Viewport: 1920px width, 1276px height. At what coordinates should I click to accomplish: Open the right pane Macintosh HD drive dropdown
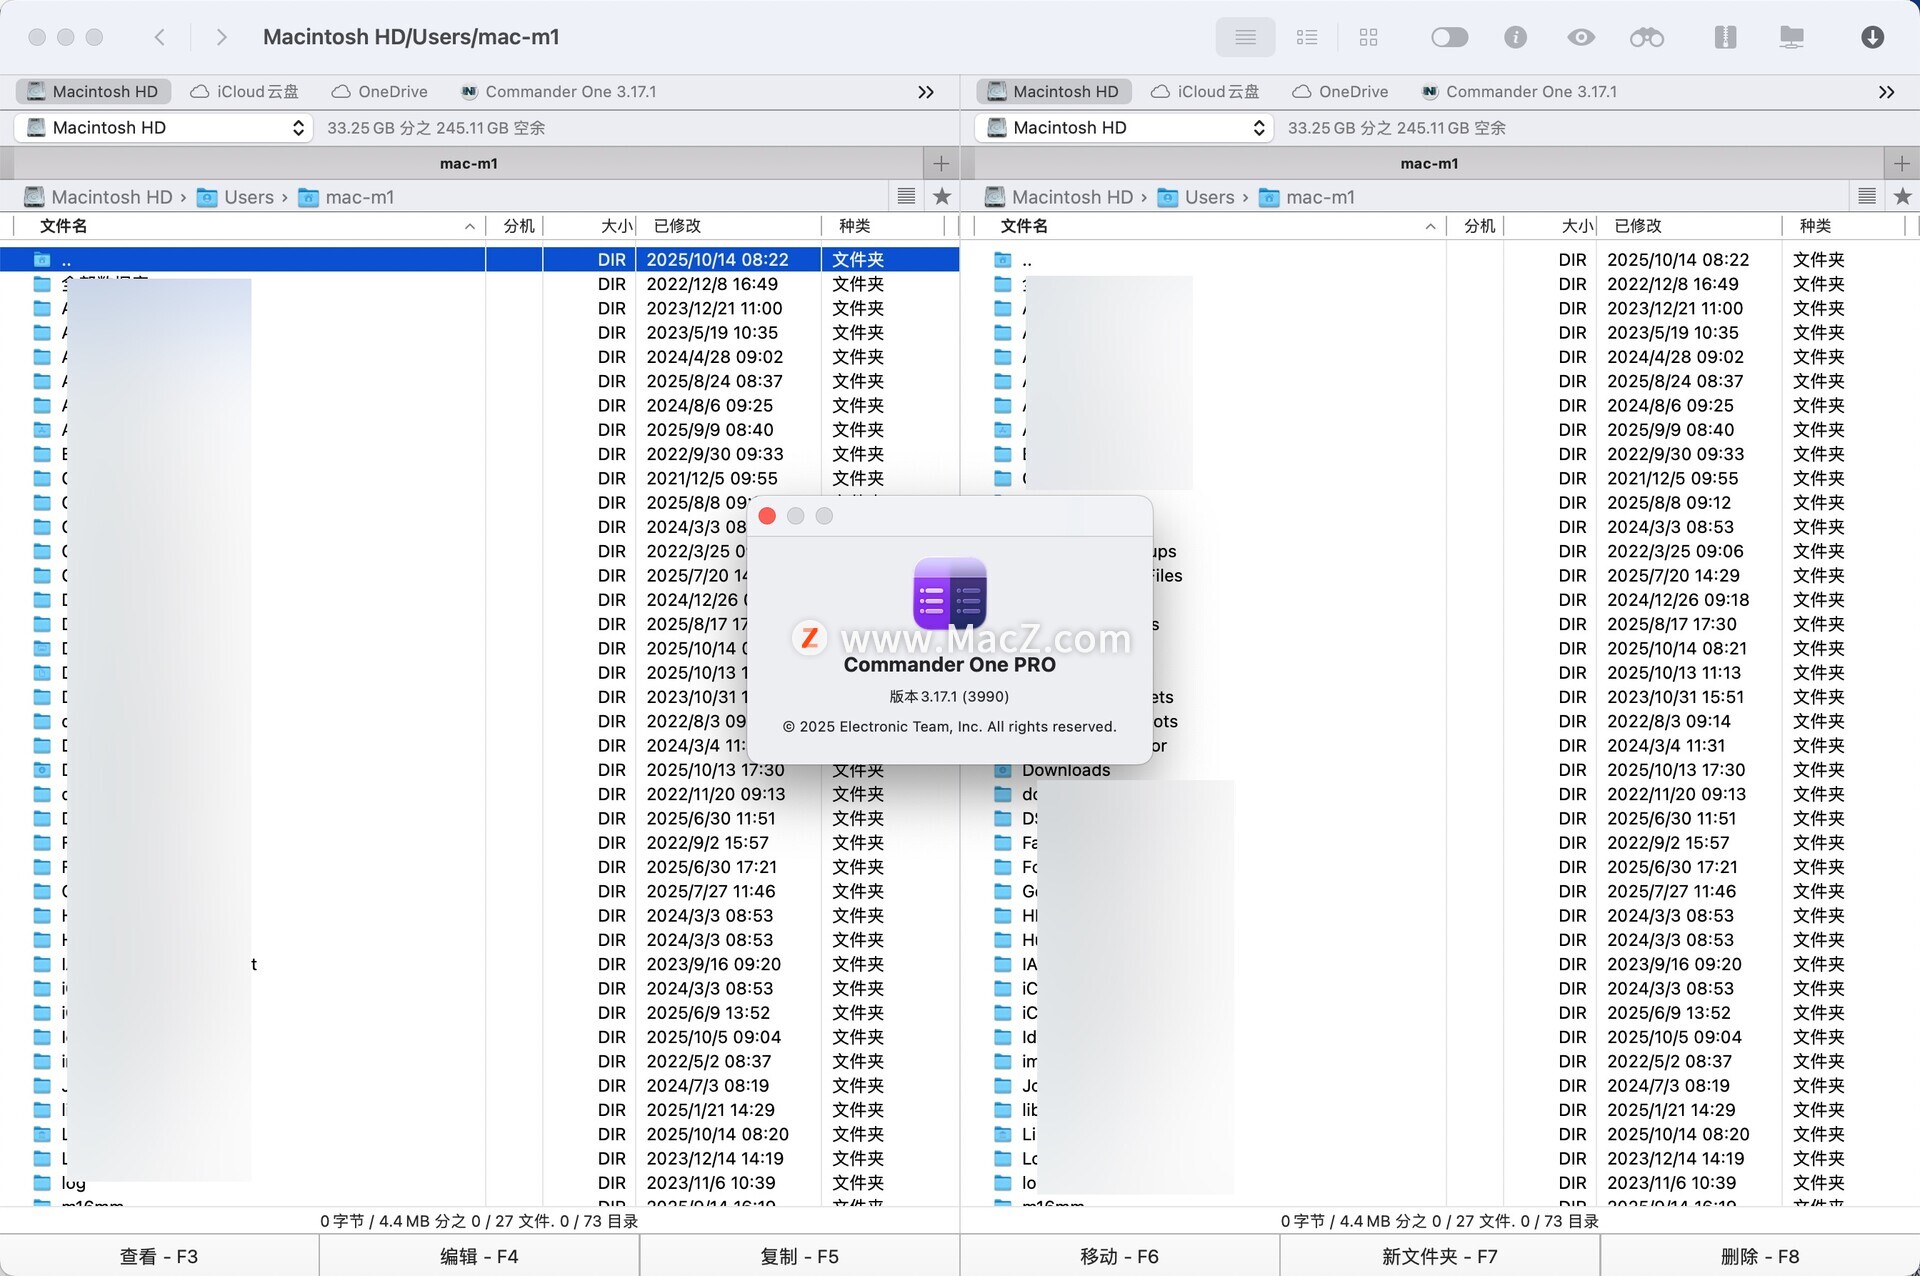(x=1125, y=128)
